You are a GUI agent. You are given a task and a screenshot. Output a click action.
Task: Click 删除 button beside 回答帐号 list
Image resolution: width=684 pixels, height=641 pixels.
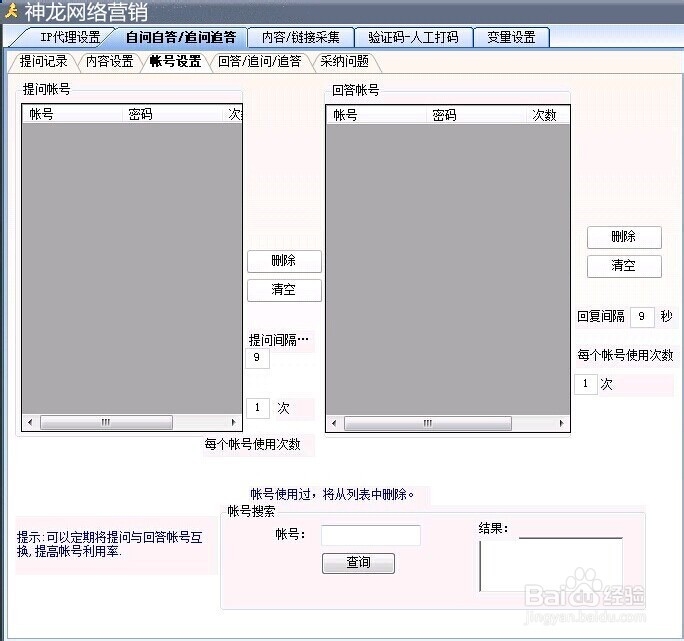624,237
